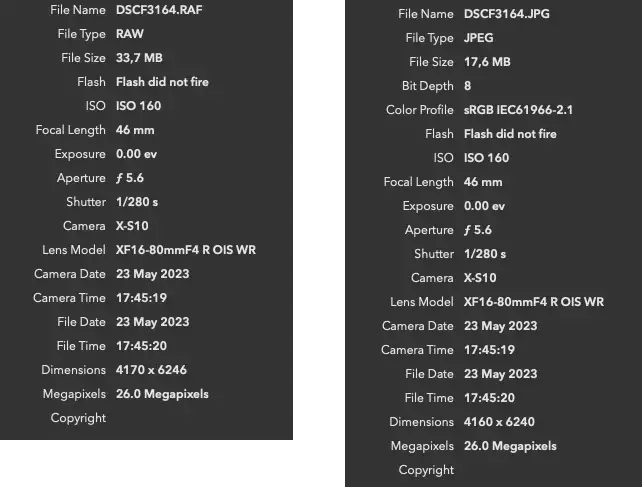Select the Color Profile label
Image resolution: width=642 pixels, height=487 pixels.
click(420, 110)
